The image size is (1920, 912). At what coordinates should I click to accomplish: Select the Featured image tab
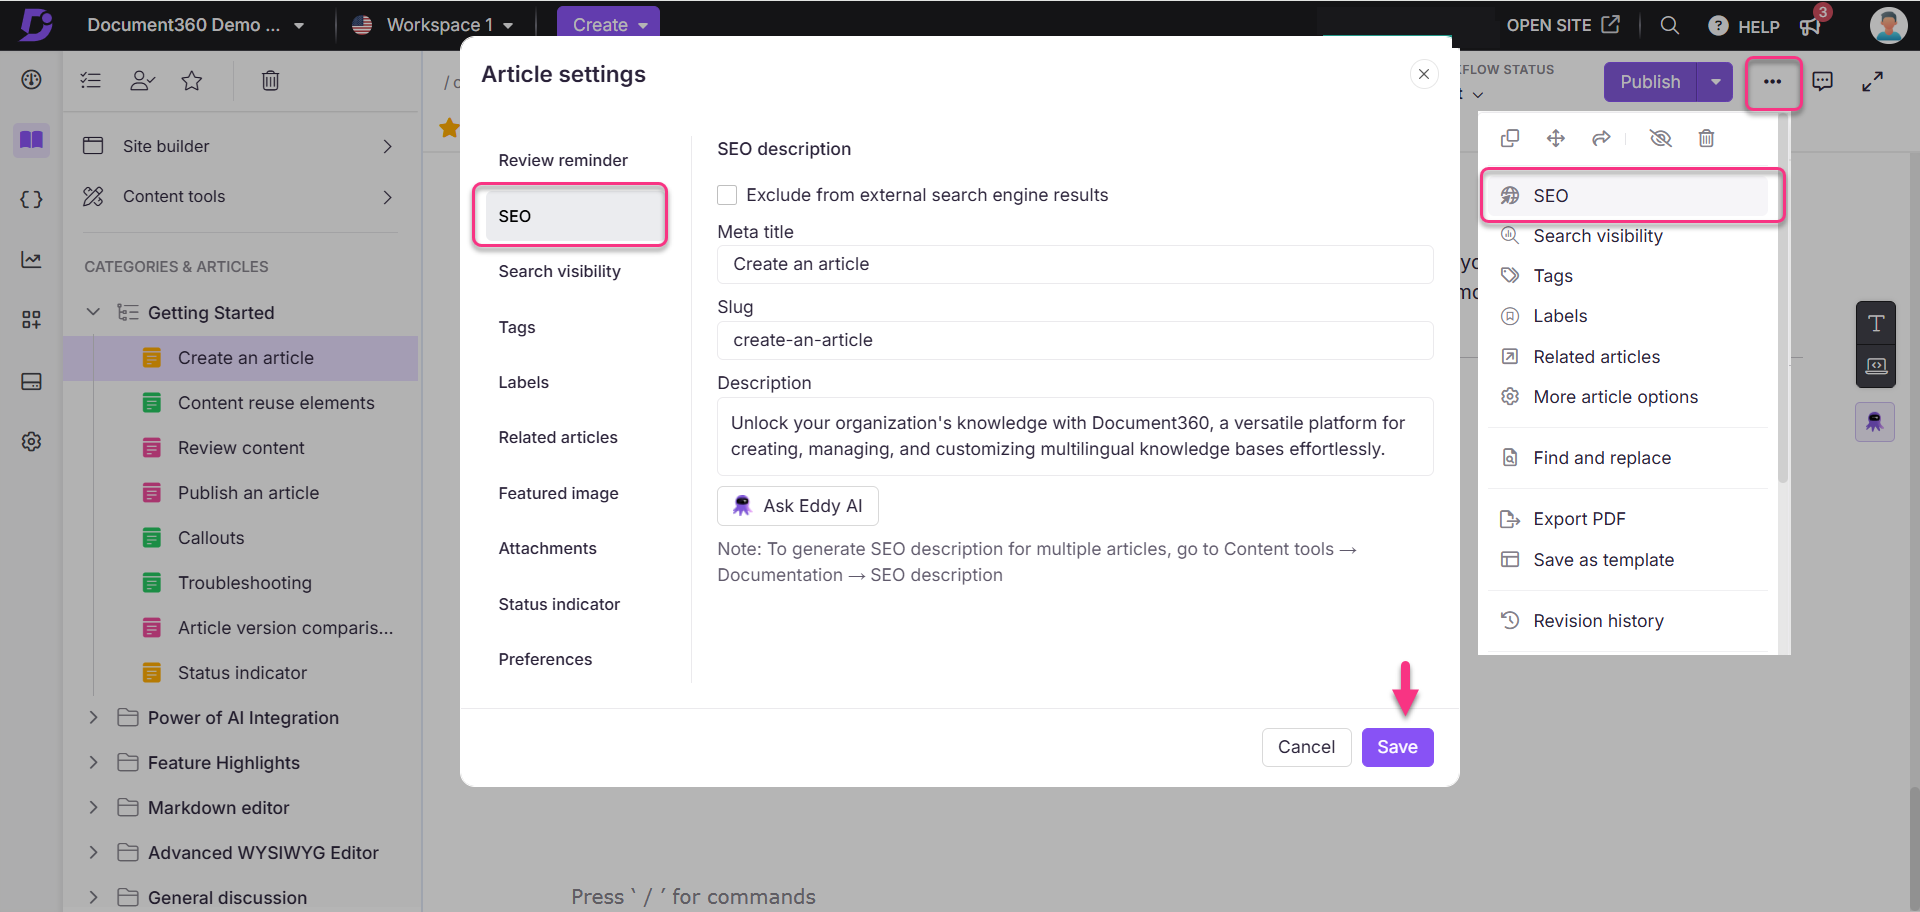[559, 493]
